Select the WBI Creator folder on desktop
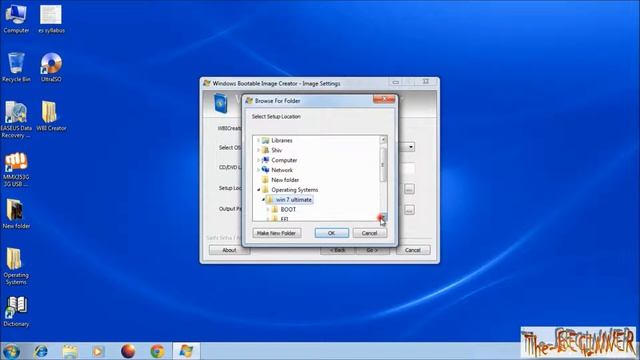This screenshot has width=640, height=360. [x=51, y=116]
